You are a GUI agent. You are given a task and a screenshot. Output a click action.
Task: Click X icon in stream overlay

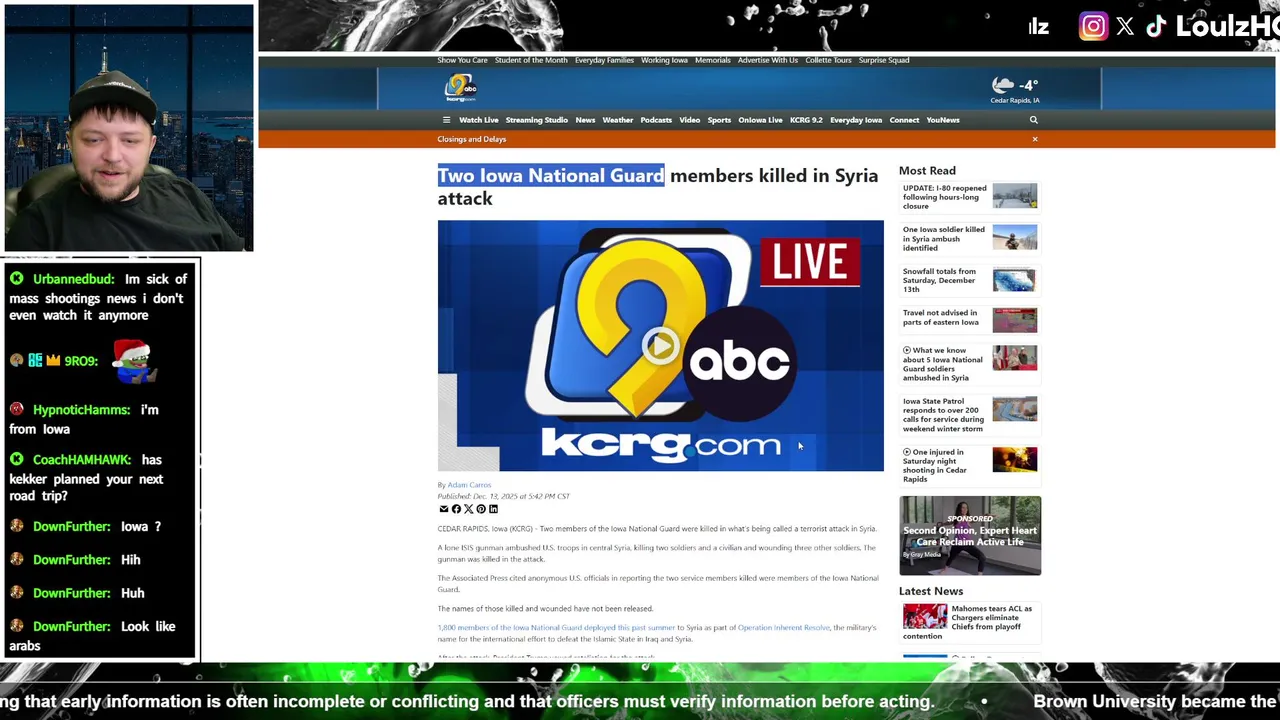[x=1125, y=27]
